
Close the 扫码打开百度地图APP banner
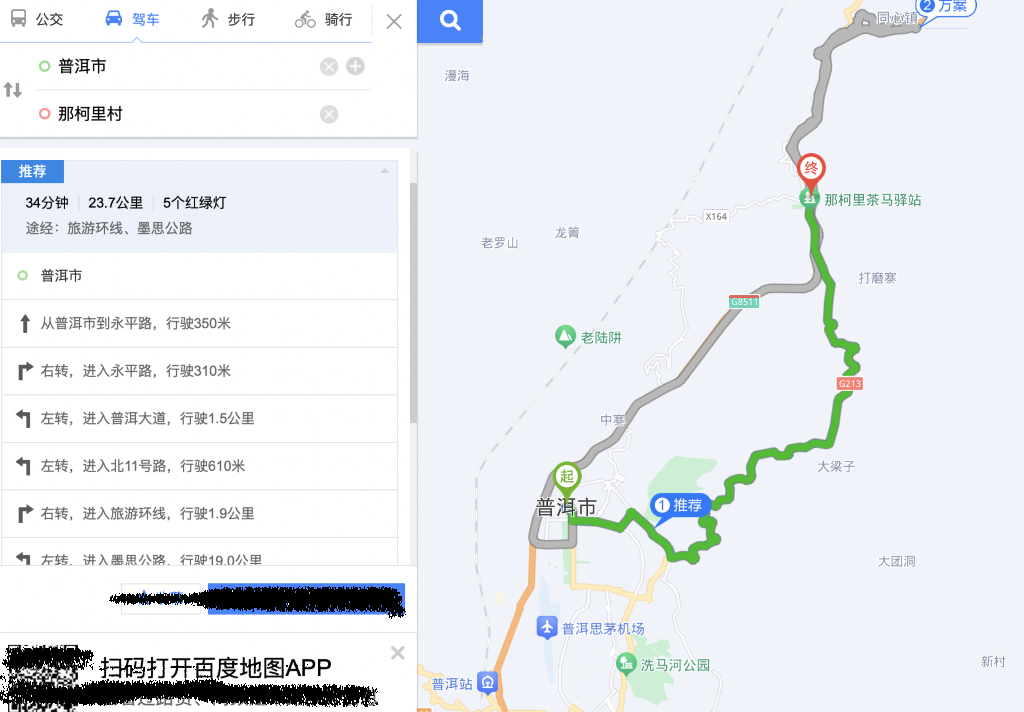398,653
